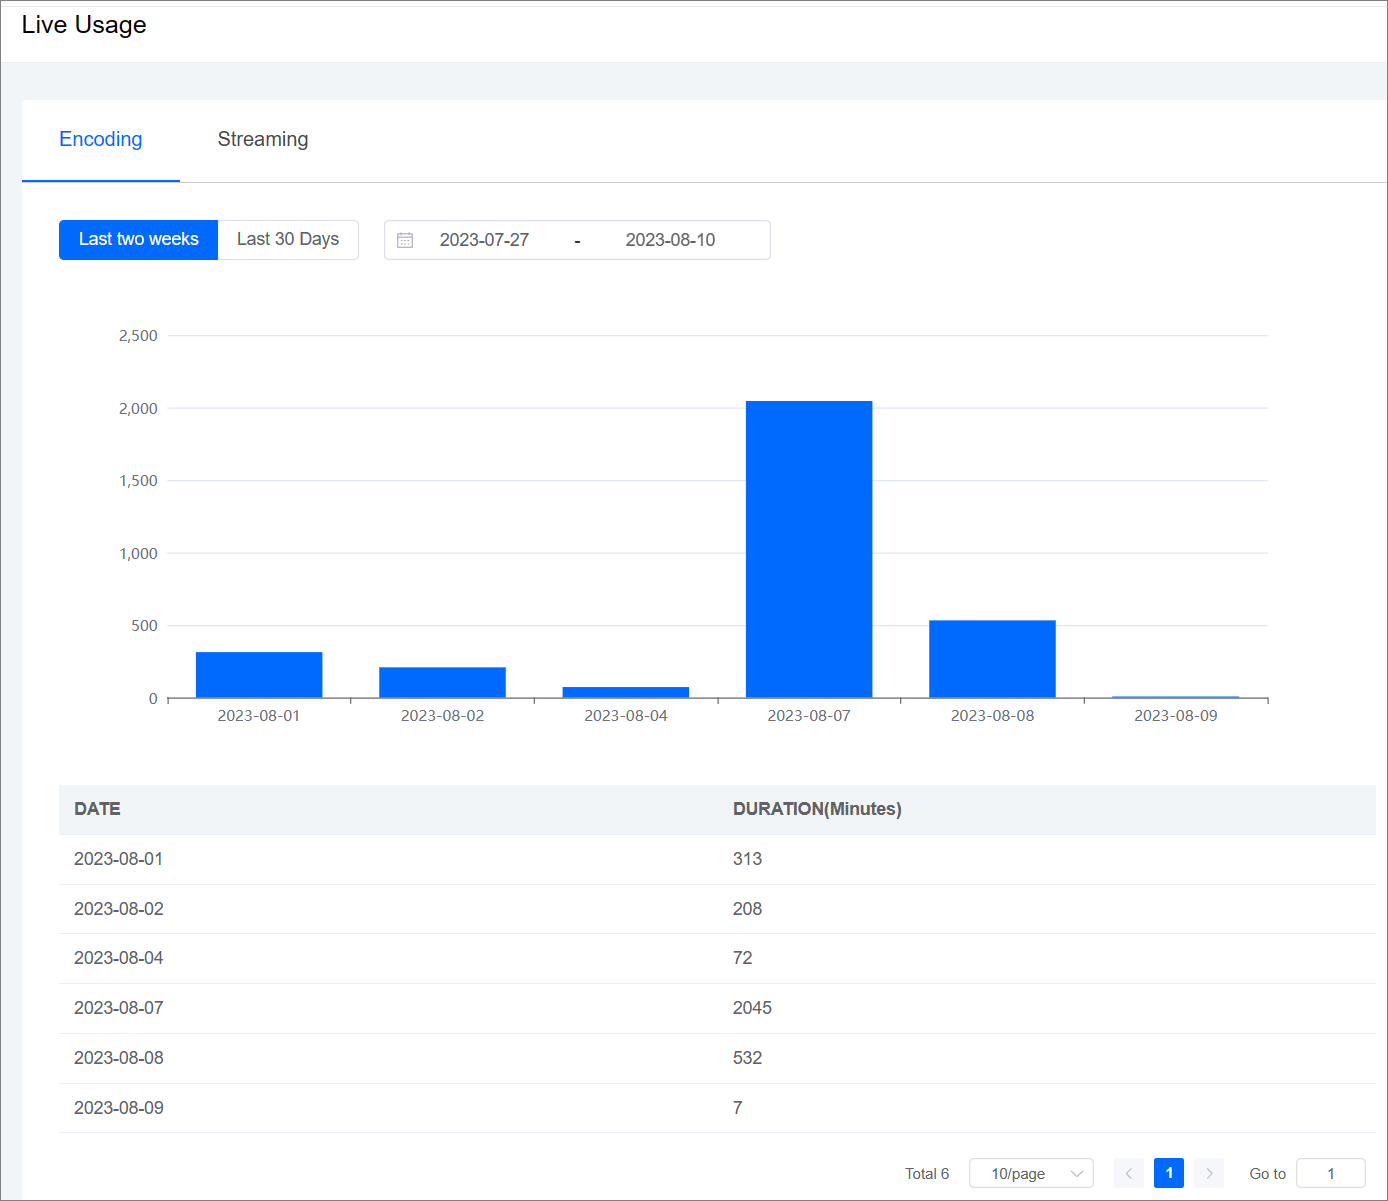The width and height of the screenshot is (1388, 1201).
Task: Click the 500 y-axis label
Action: click(144, 626)
